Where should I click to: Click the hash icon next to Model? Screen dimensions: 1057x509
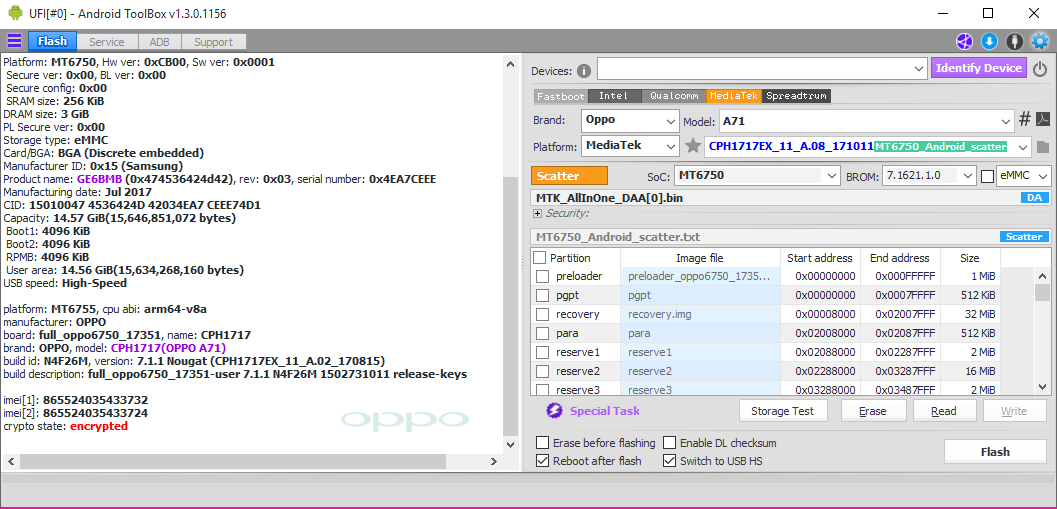[x=1024, y=120]
